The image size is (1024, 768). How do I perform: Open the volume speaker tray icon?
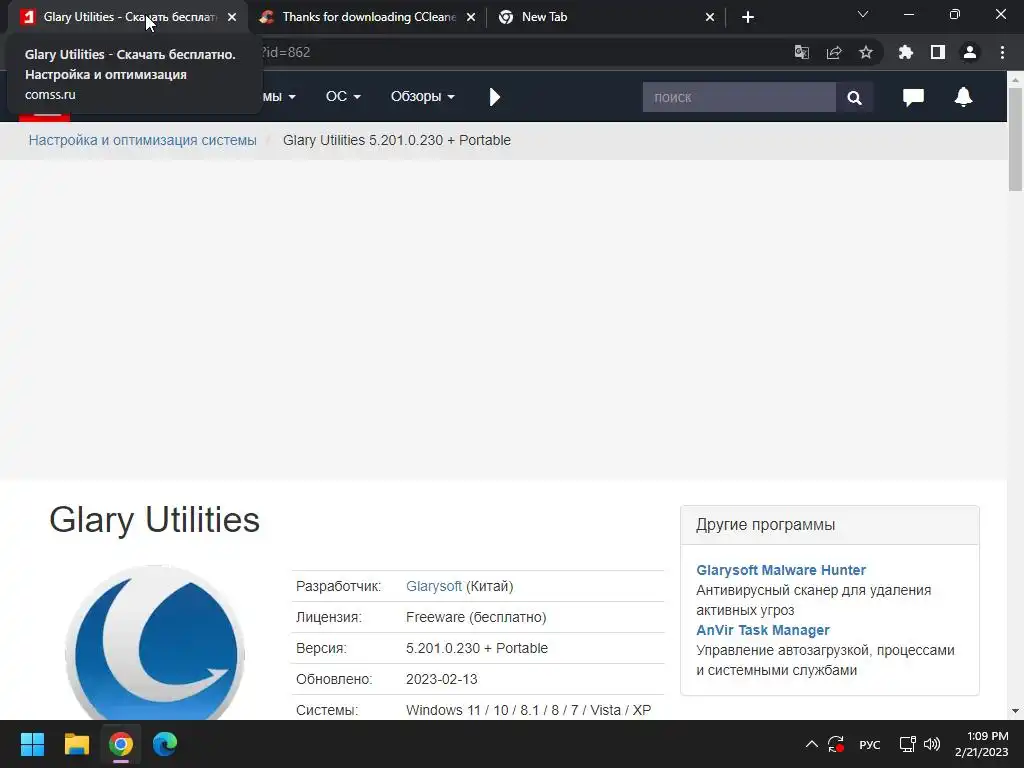pyautogui.click(x=932, y=744)
